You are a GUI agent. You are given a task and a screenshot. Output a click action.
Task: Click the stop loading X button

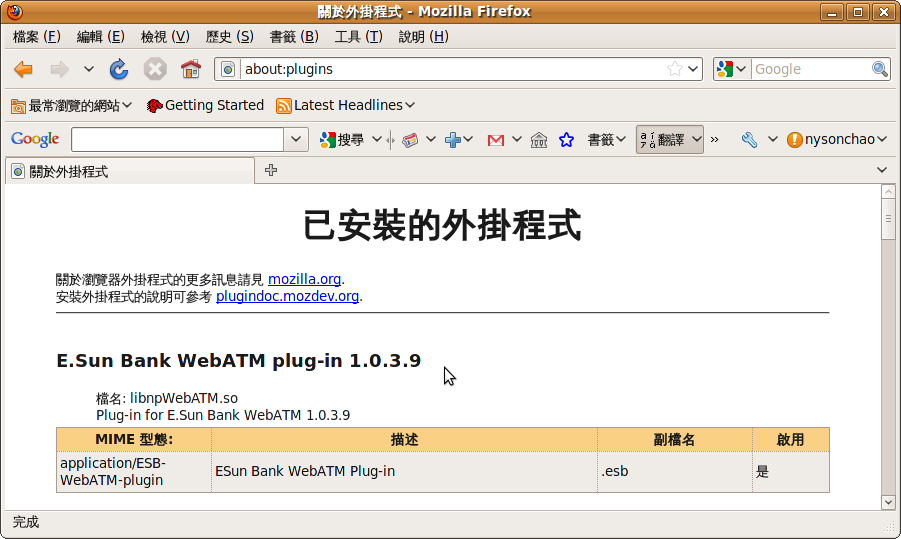[x=155, y=70]
